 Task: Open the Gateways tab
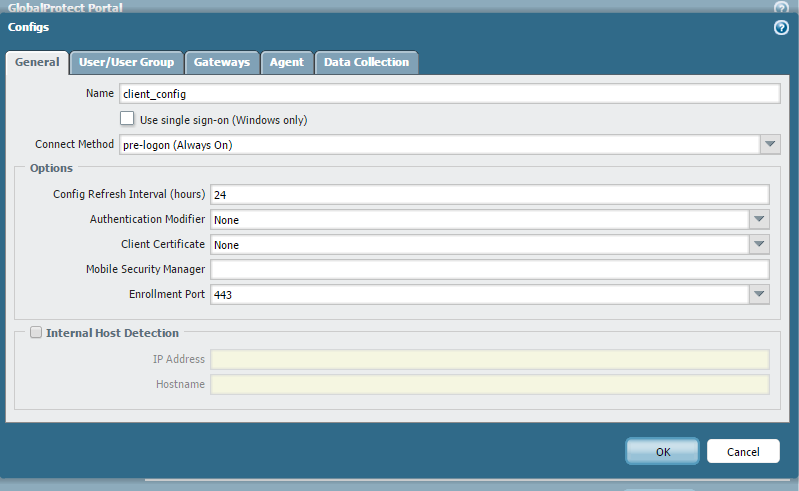222,63
